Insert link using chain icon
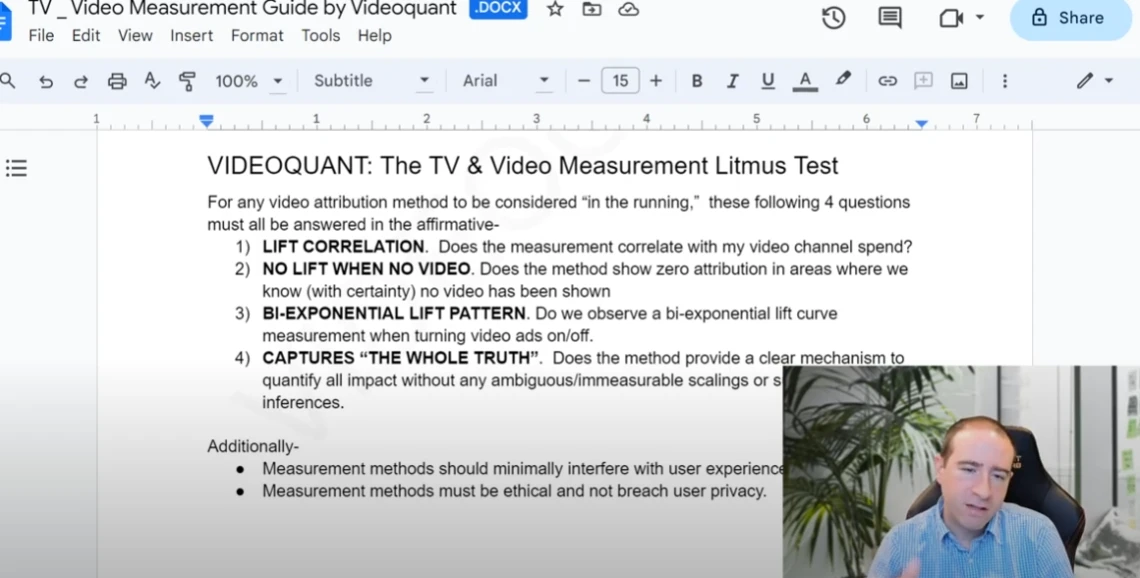The width and height of the screenshot is (1140, 578). [x=887, y=81]
